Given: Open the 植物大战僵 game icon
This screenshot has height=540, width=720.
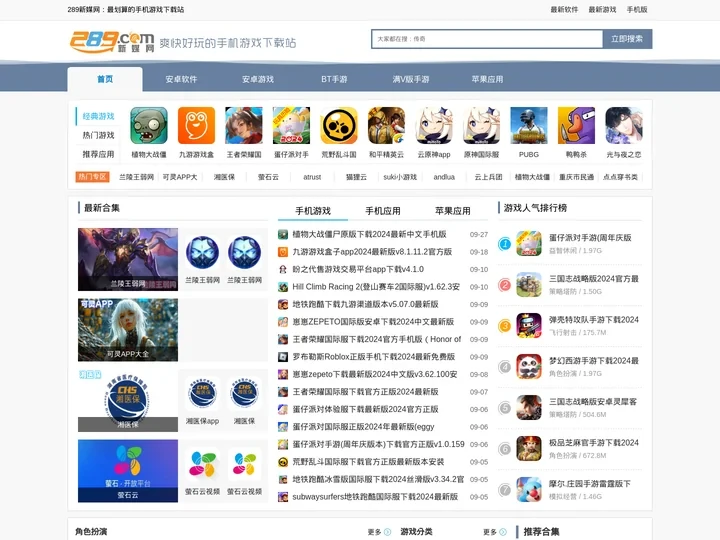Looking at the screenshot, I should (x=149, y=125).
